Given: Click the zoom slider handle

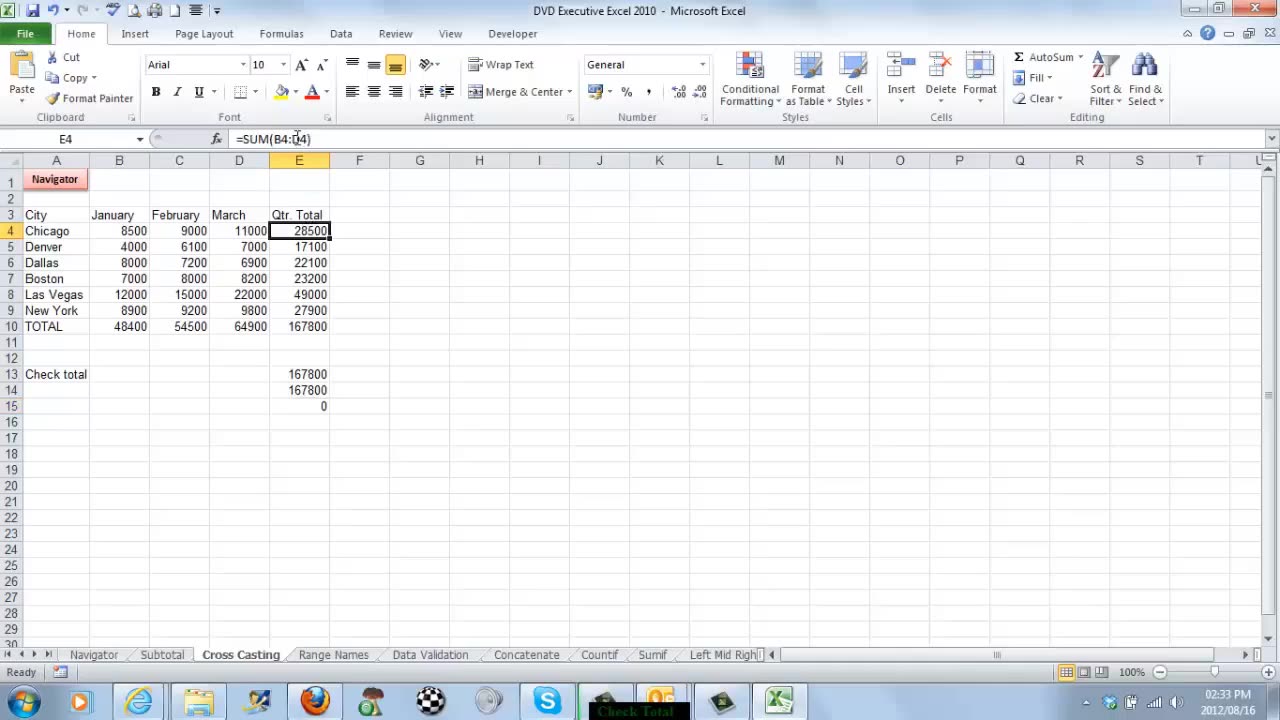Looking at the screenshot, I should tap(1214, 672).
